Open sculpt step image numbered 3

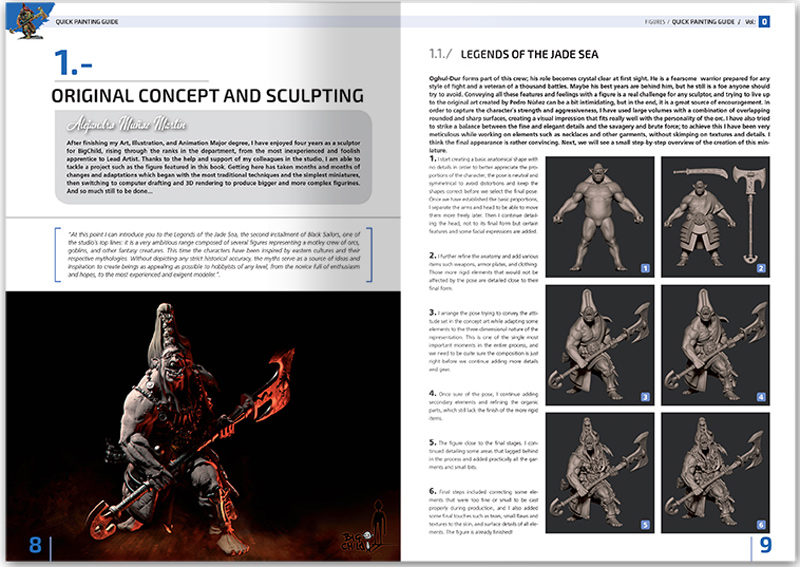click(x=599, y=345)
